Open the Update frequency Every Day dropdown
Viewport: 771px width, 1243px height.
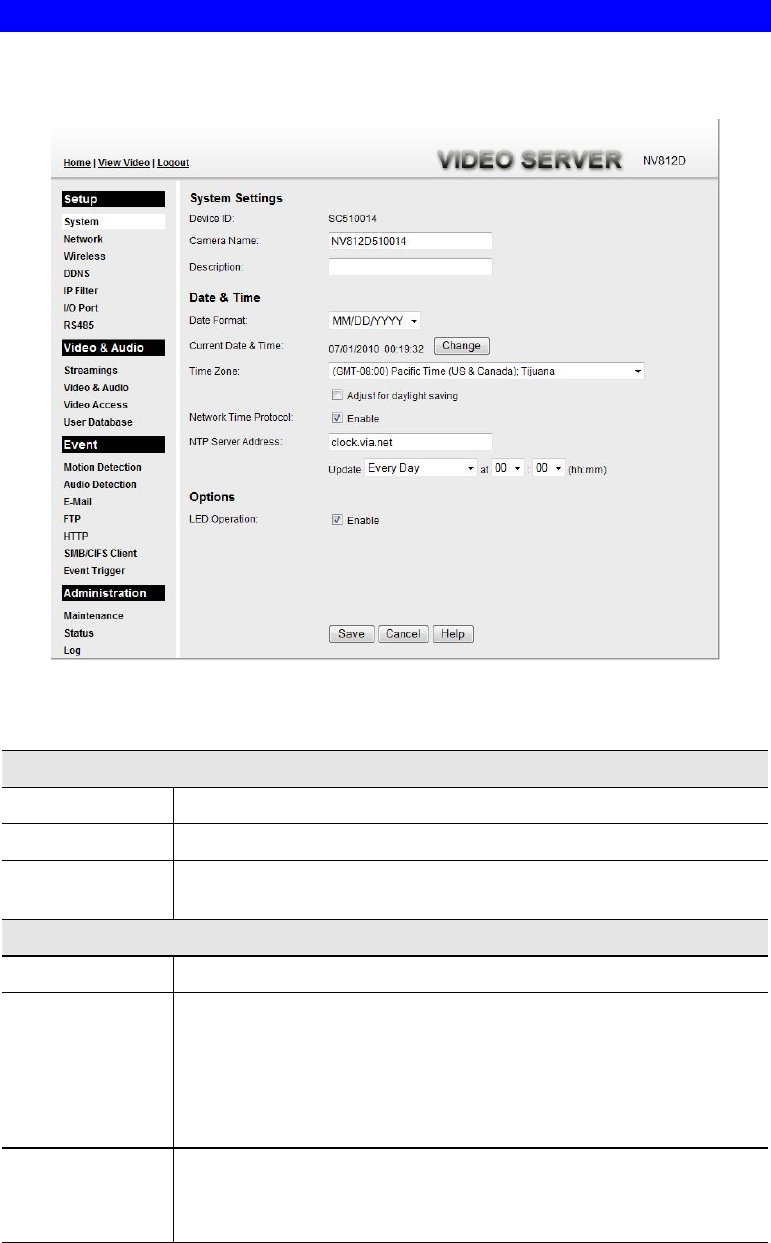point(421,468)
